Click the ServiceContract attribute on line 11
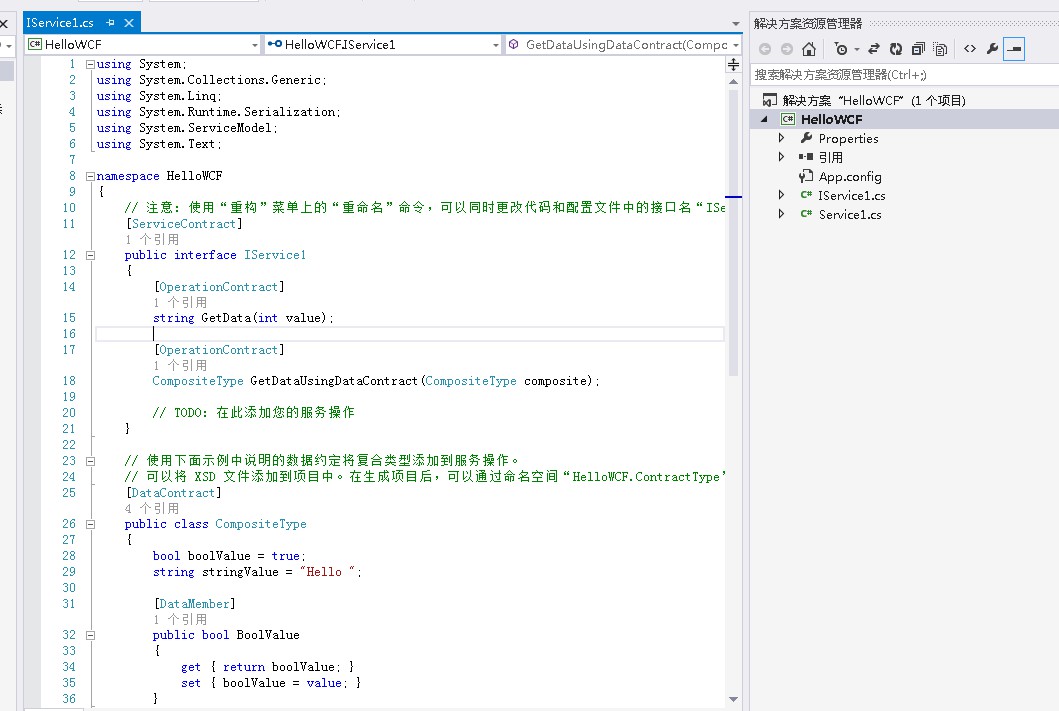 tap(184, 224)
